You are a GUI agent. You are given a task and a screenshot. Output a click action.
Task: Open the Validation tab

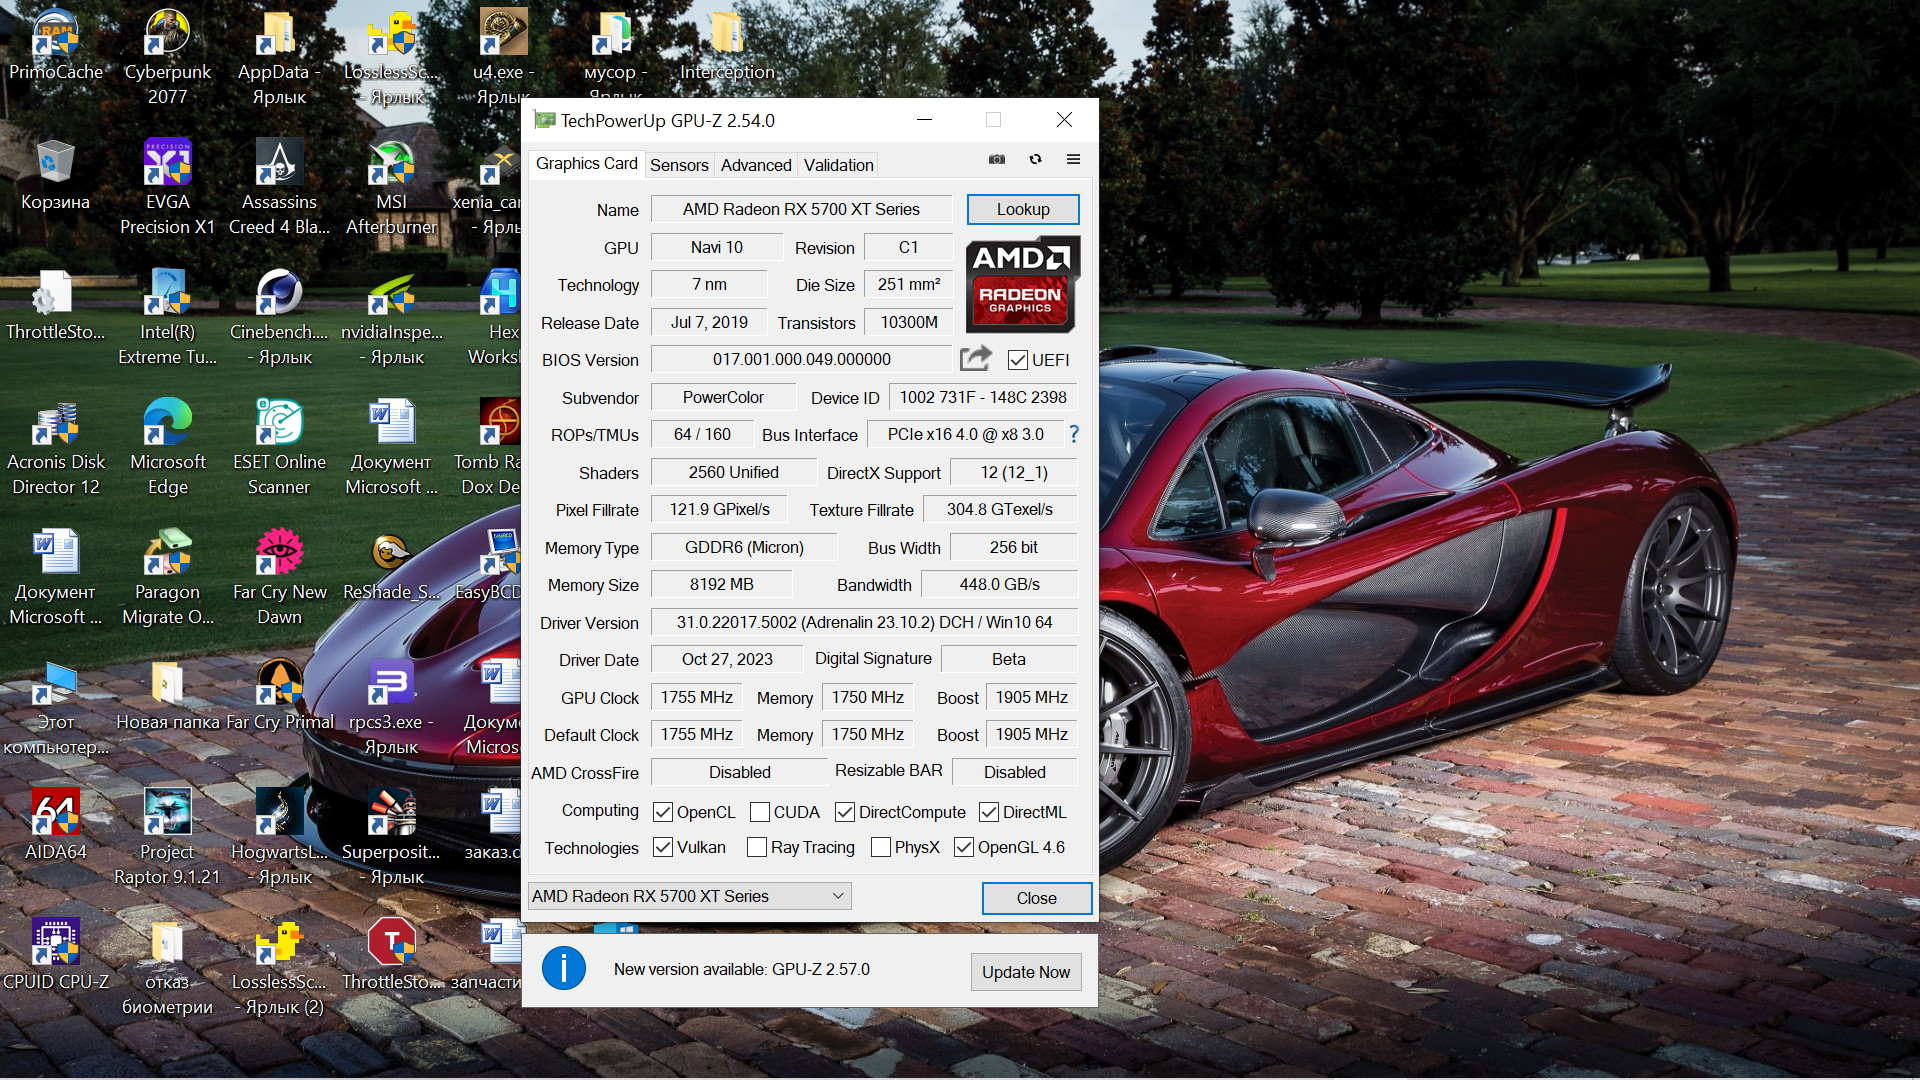pyautogui.click(x=838, y=165)
